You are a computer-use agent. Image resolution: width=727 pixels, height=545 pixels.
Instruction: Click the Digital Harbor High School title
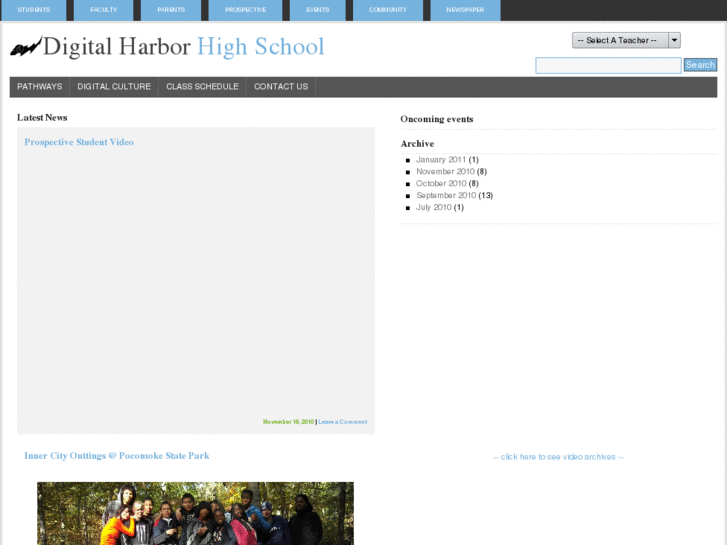[x=183, y=47]
